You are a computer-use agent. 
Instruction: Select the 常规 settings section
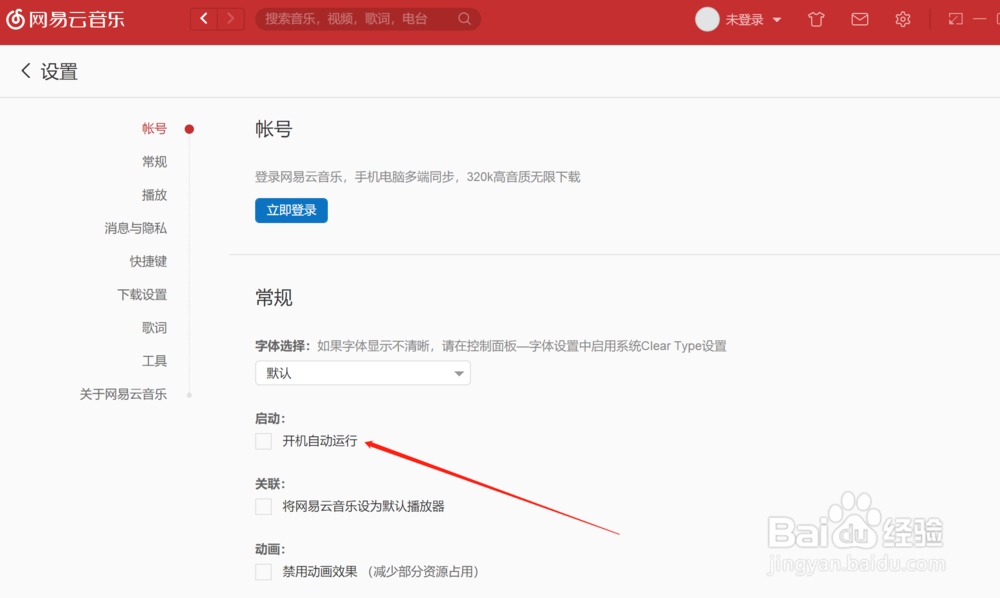click(154, 162)
